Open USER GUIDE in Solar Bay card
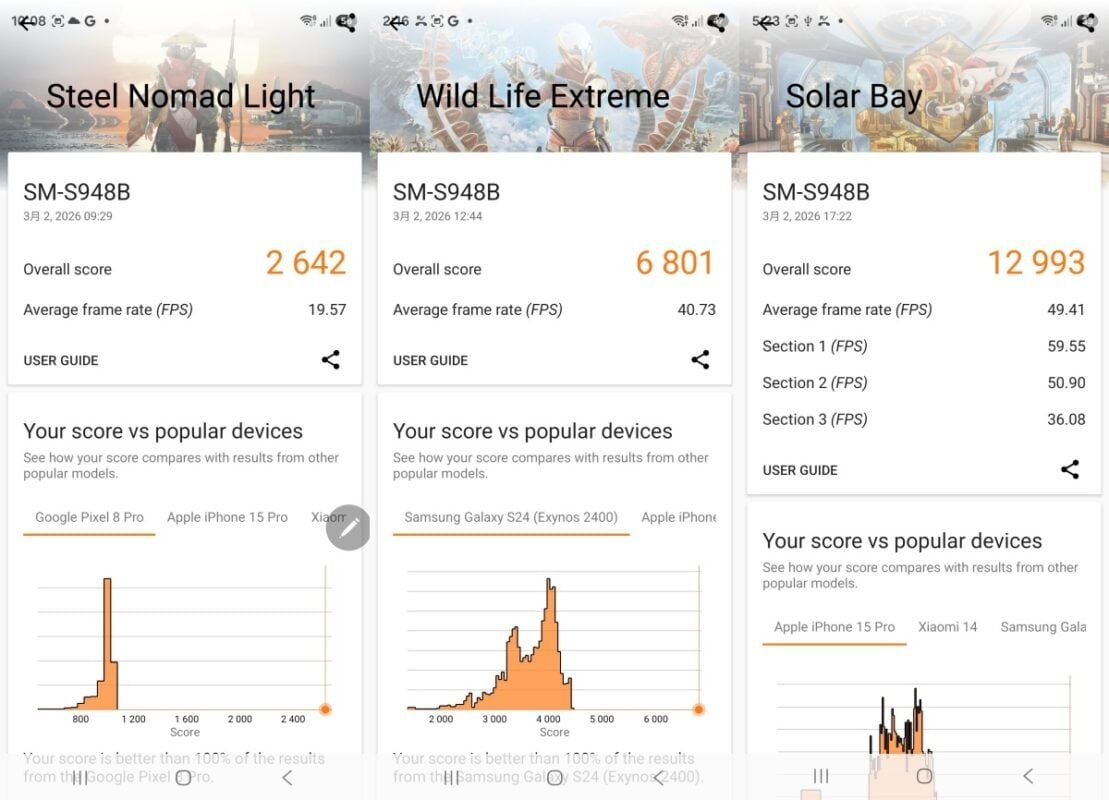Image resolution: width=1109 pixels, height=800 pixels. pyautogui.click(x=800, y=470)
